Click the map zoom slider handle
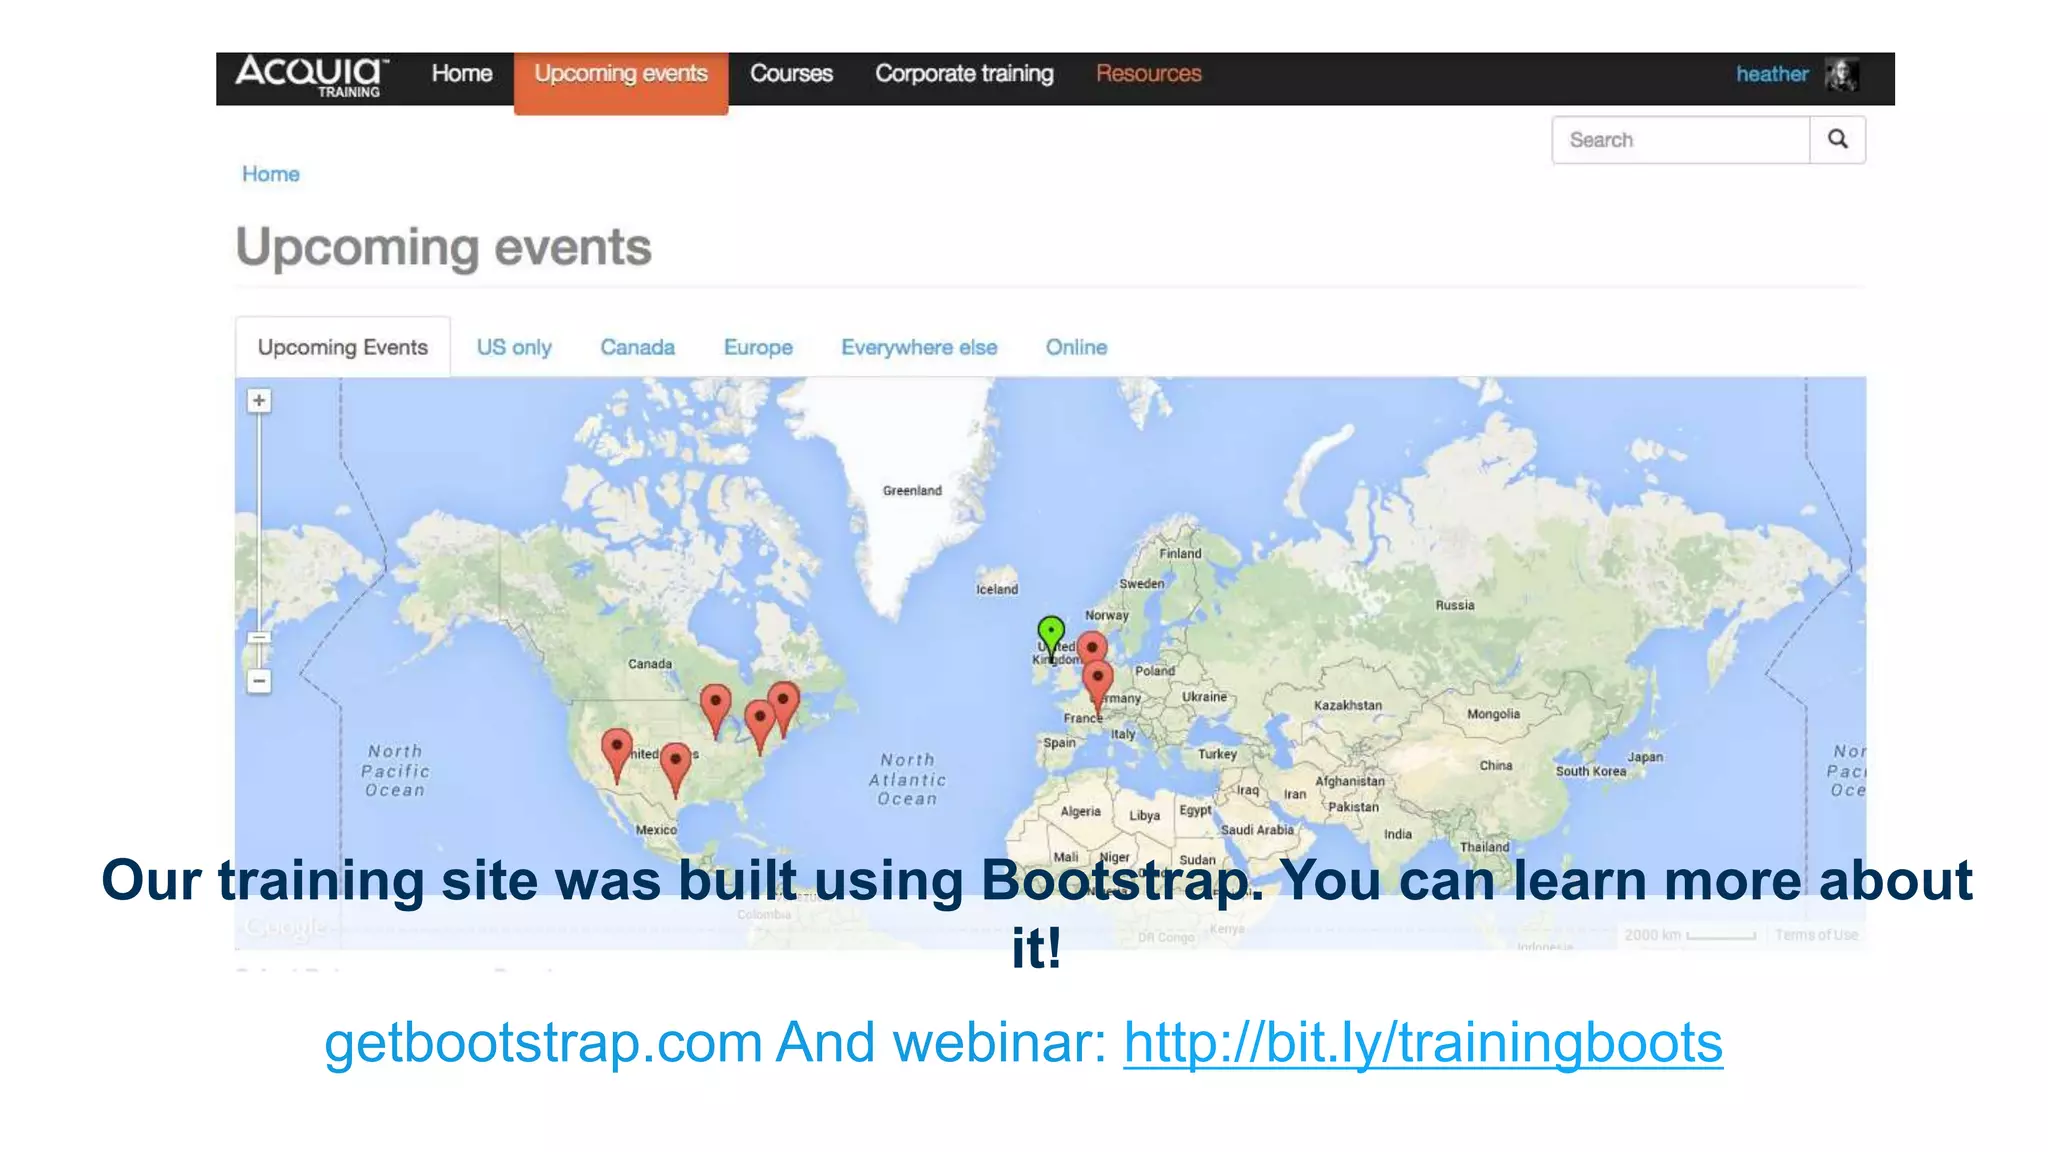The image size is (2048, 1152). (x=259, y=638)
